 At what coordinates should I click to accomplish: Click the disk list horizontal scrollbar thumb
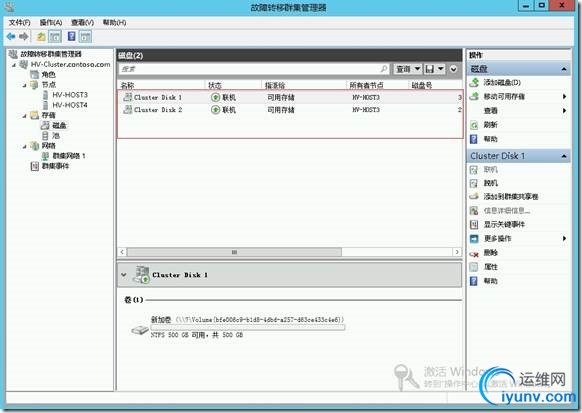pyautogui.click(x=234, y=252)
